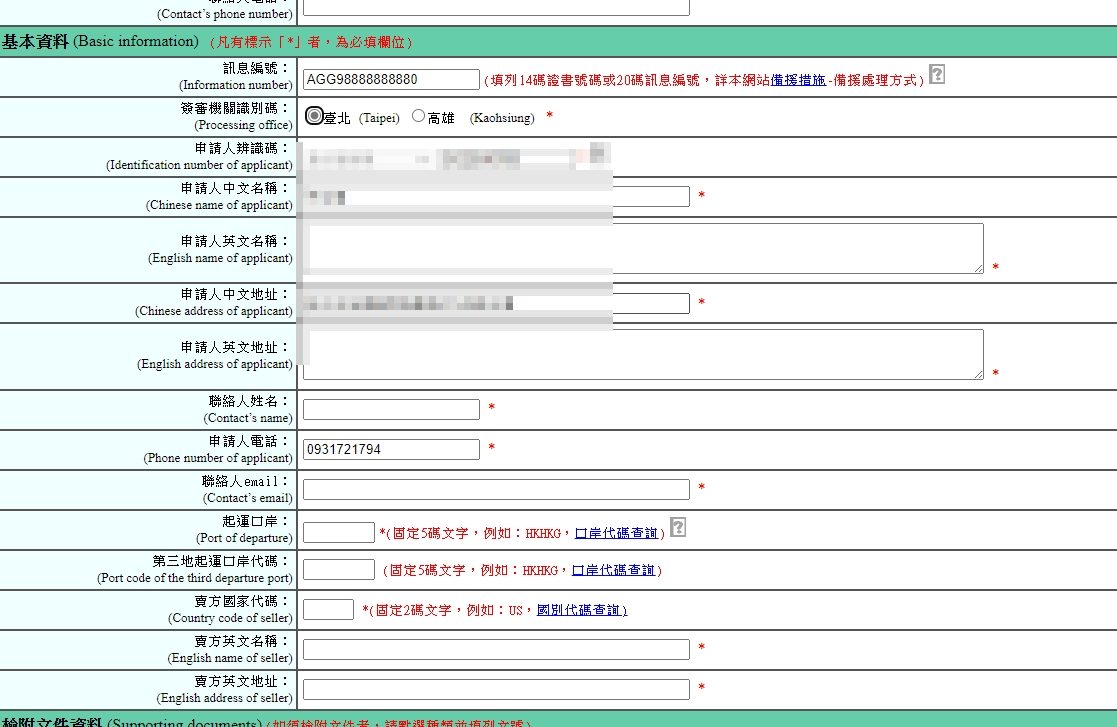Open the 國別代碼查詢 country code link
1117x727 pixels.
coord(582,610)
